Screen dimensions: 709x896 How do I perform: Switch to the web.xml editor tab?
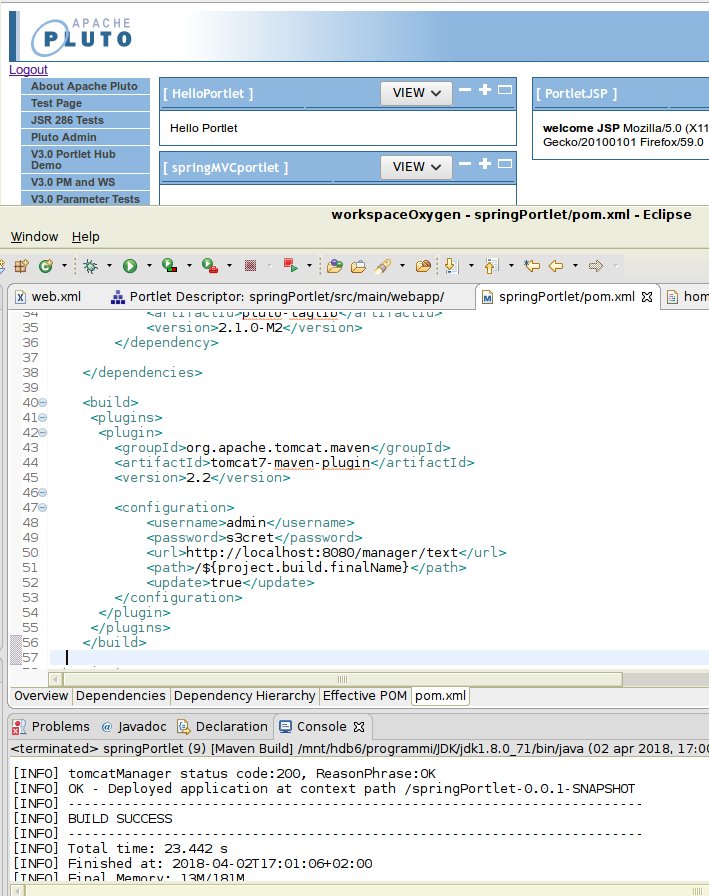pyautogui.click(x=49, y=297)
